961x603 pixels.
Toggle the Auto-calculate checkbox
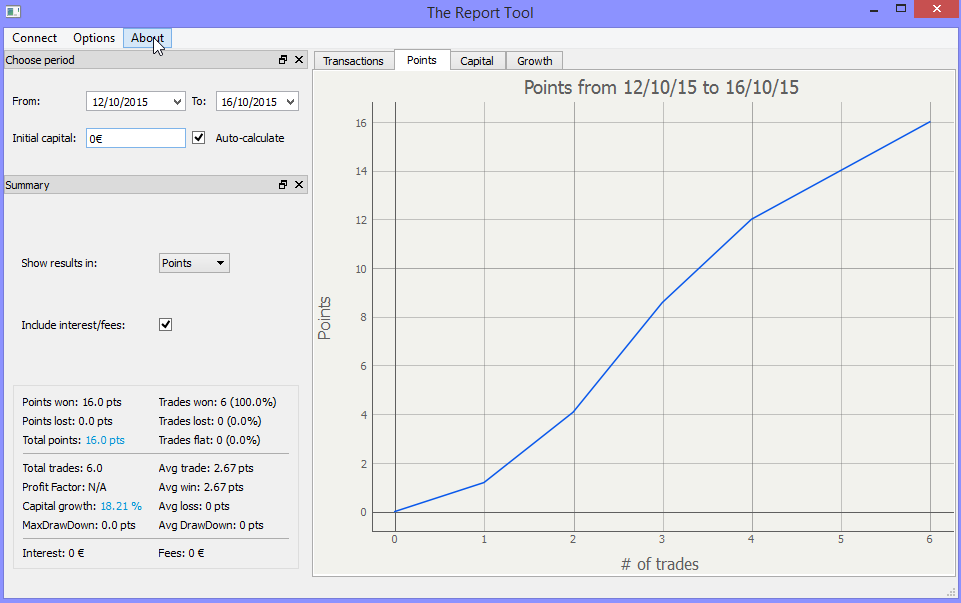199,138
